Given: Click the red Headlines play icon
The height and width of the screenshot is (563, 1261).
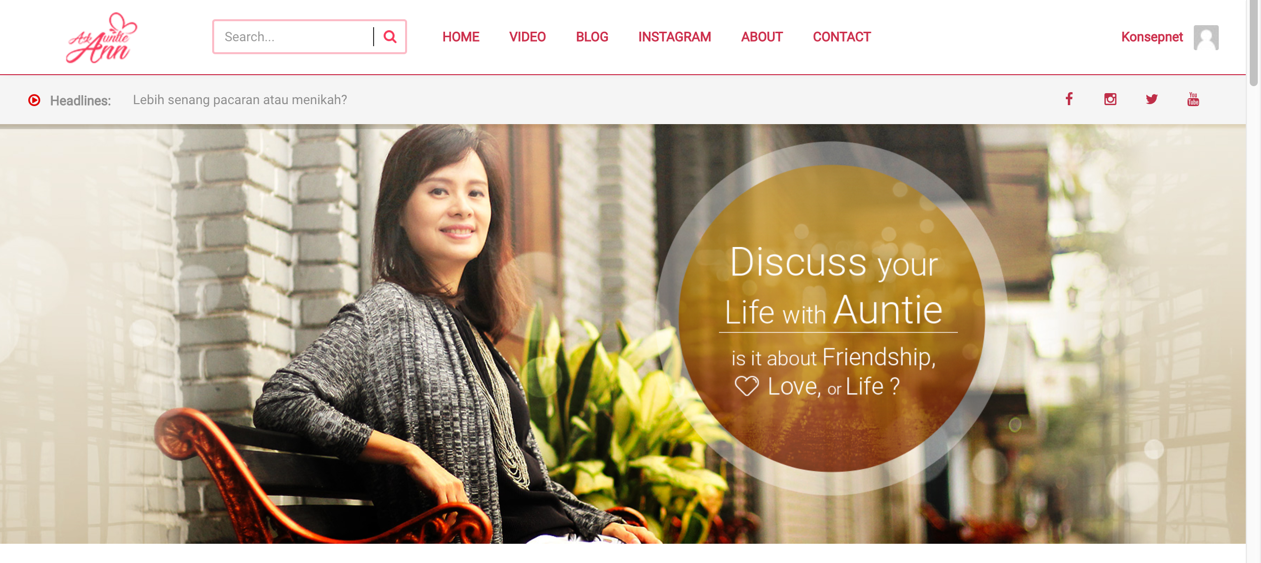Looking at the screenshot, I should pyautogui.click(x=34, y=100).
